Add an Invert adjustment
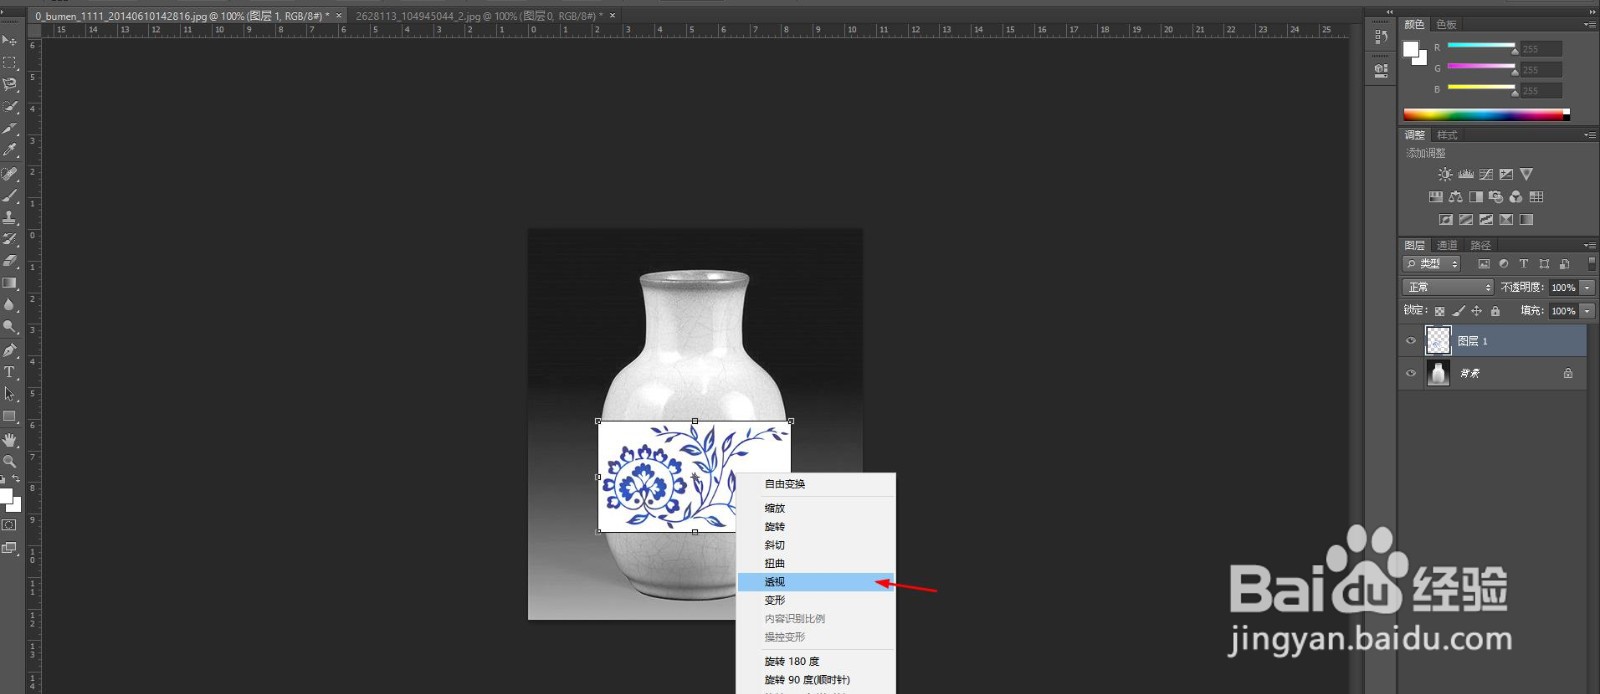The image size is (1600, 694). [x=1446, y=220]
